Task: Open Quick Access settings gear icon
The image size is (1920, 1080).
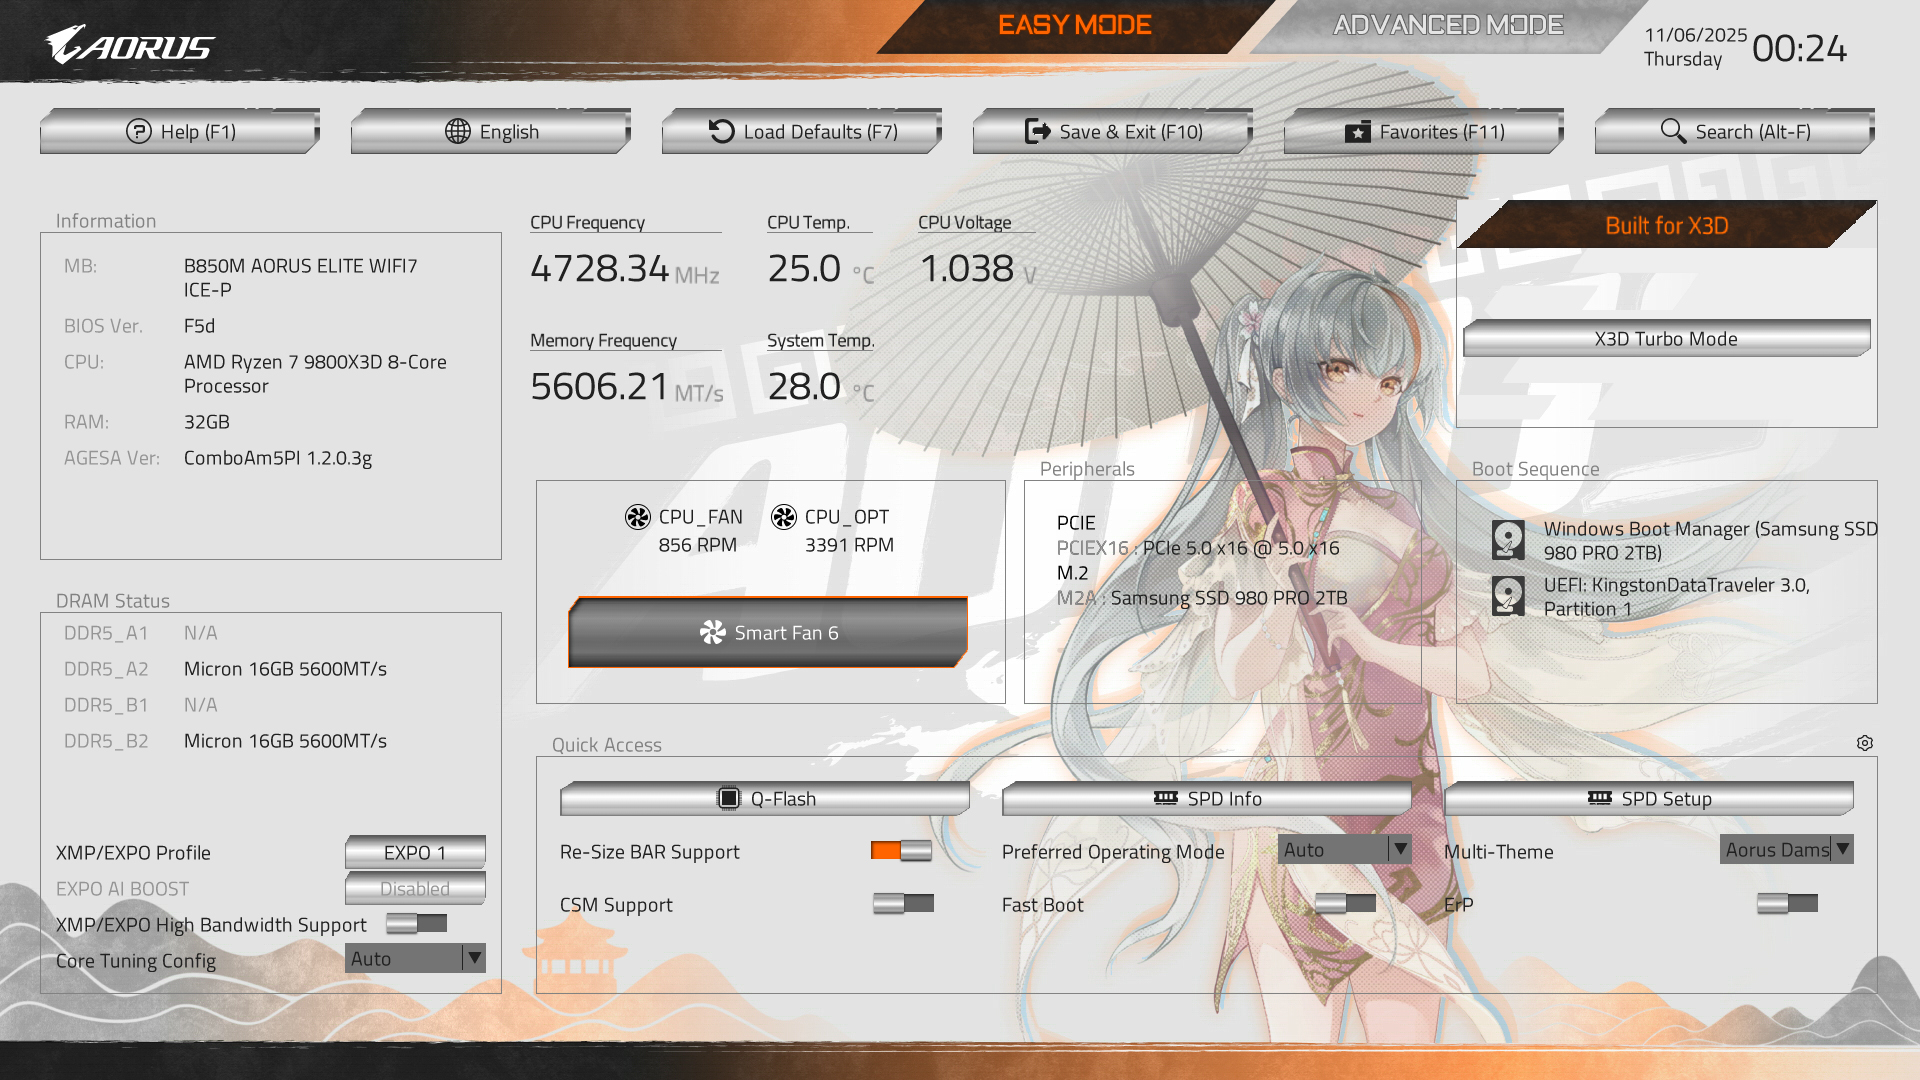Action: coord(1865,743)
